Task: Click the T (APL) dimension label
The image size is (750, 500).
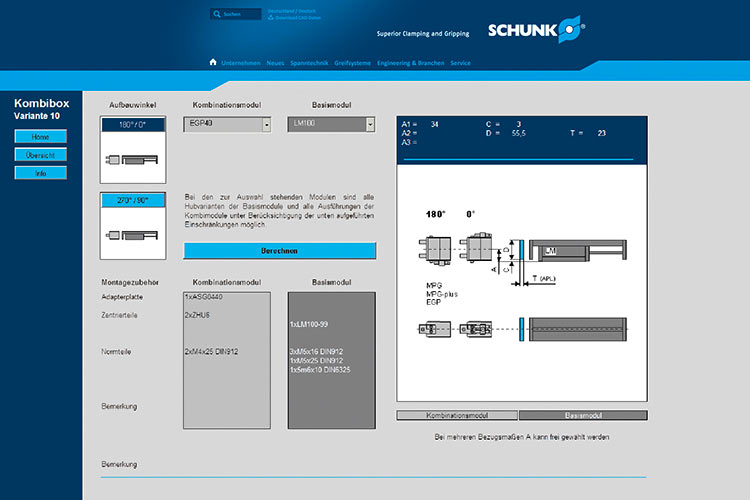Action: [x=544, y=278]
